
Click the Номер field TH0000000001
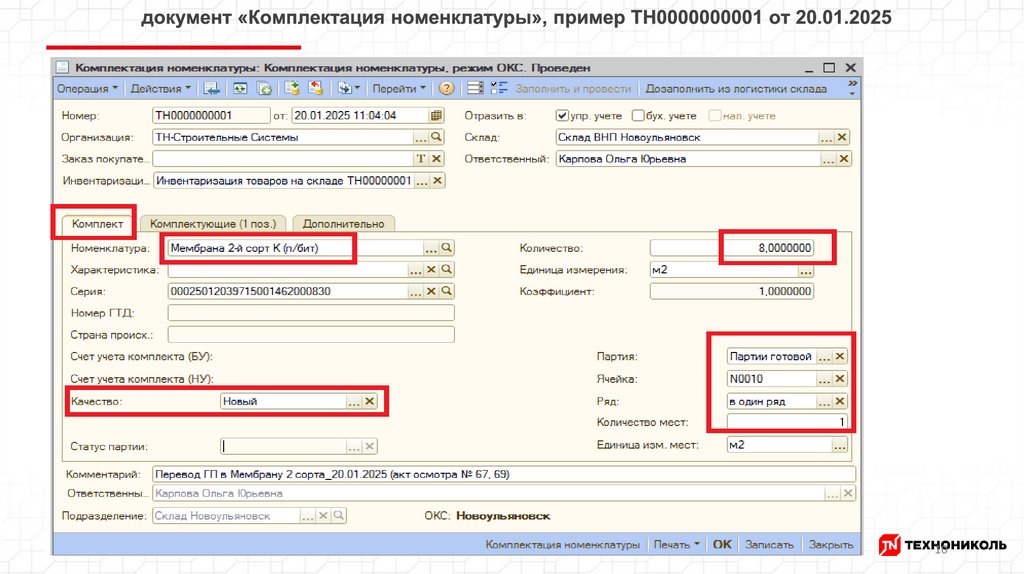pyautogui.click(x=211, y=116)
